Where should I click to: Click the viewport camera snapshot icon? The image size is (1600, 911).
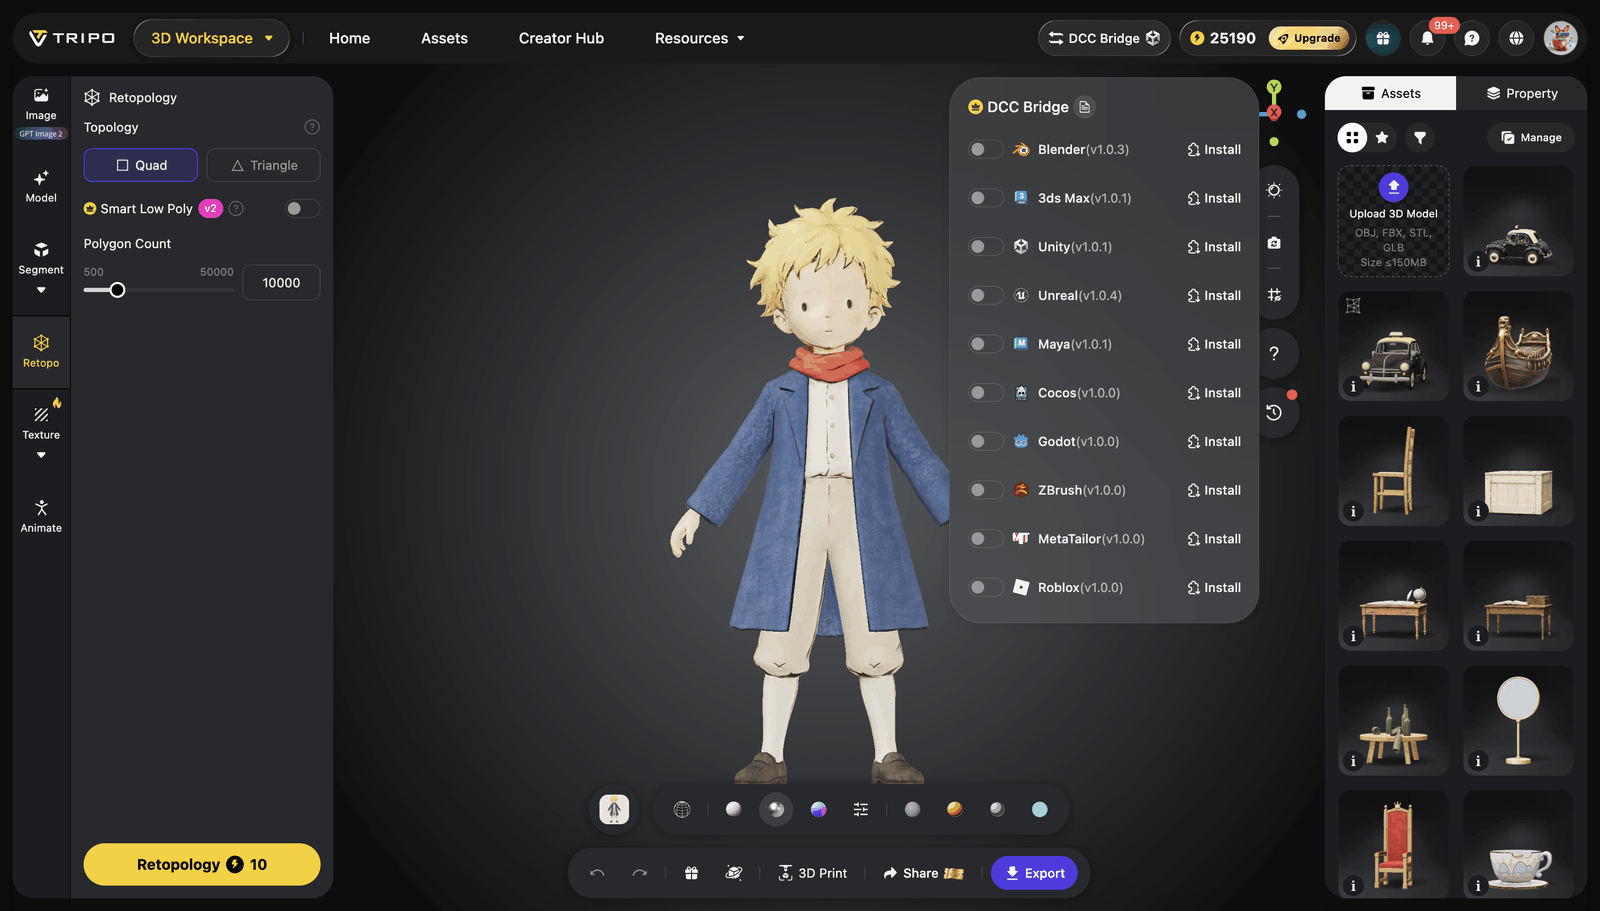point(1274,243)
